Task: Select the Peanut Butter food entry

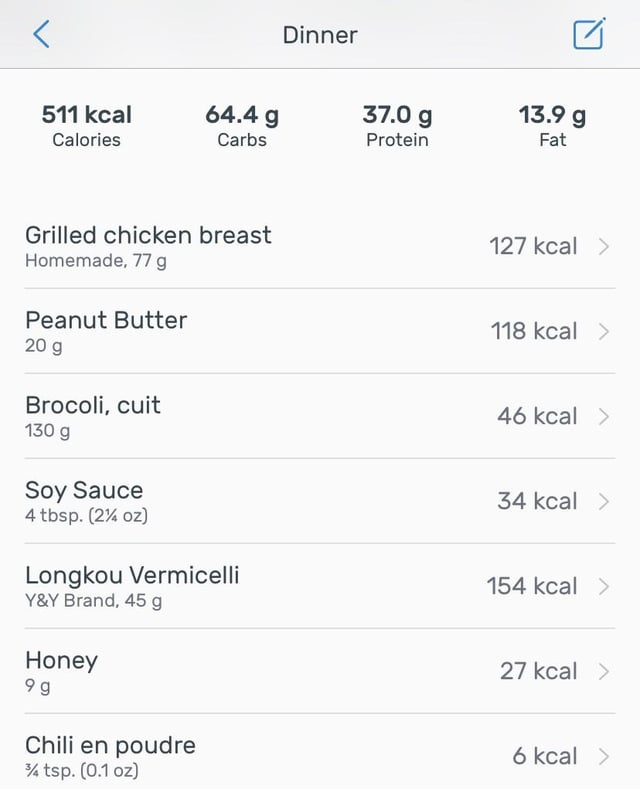Action: pos(320,332)
